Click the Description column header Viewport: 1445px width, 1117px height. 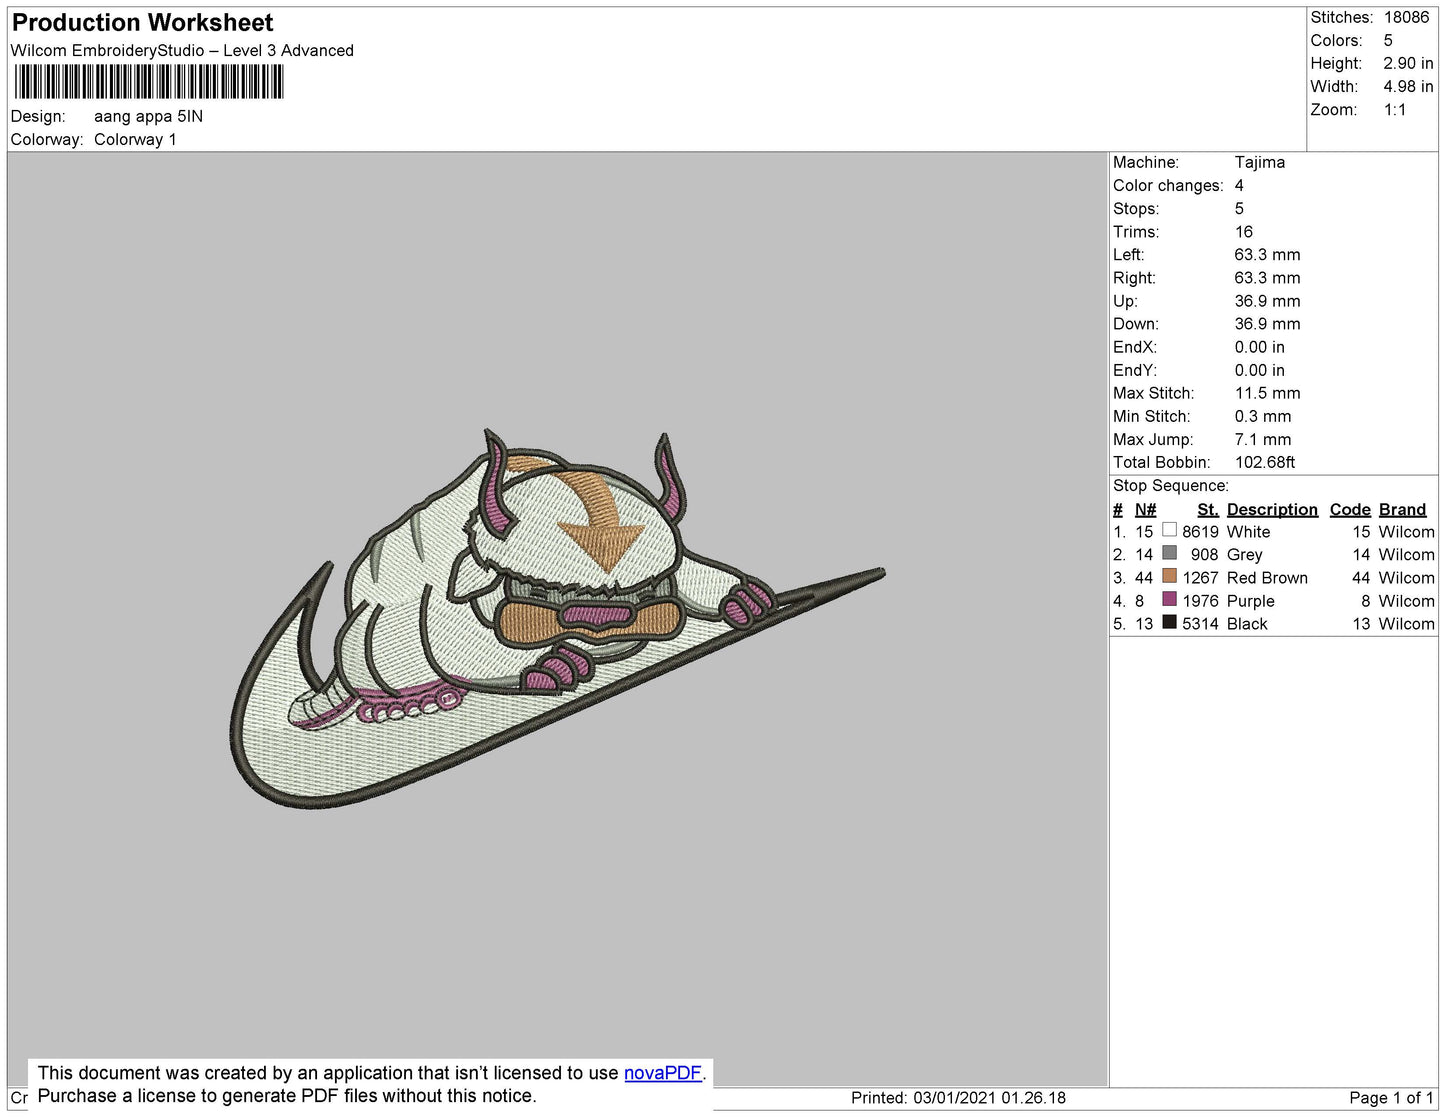coord(1271,509)
